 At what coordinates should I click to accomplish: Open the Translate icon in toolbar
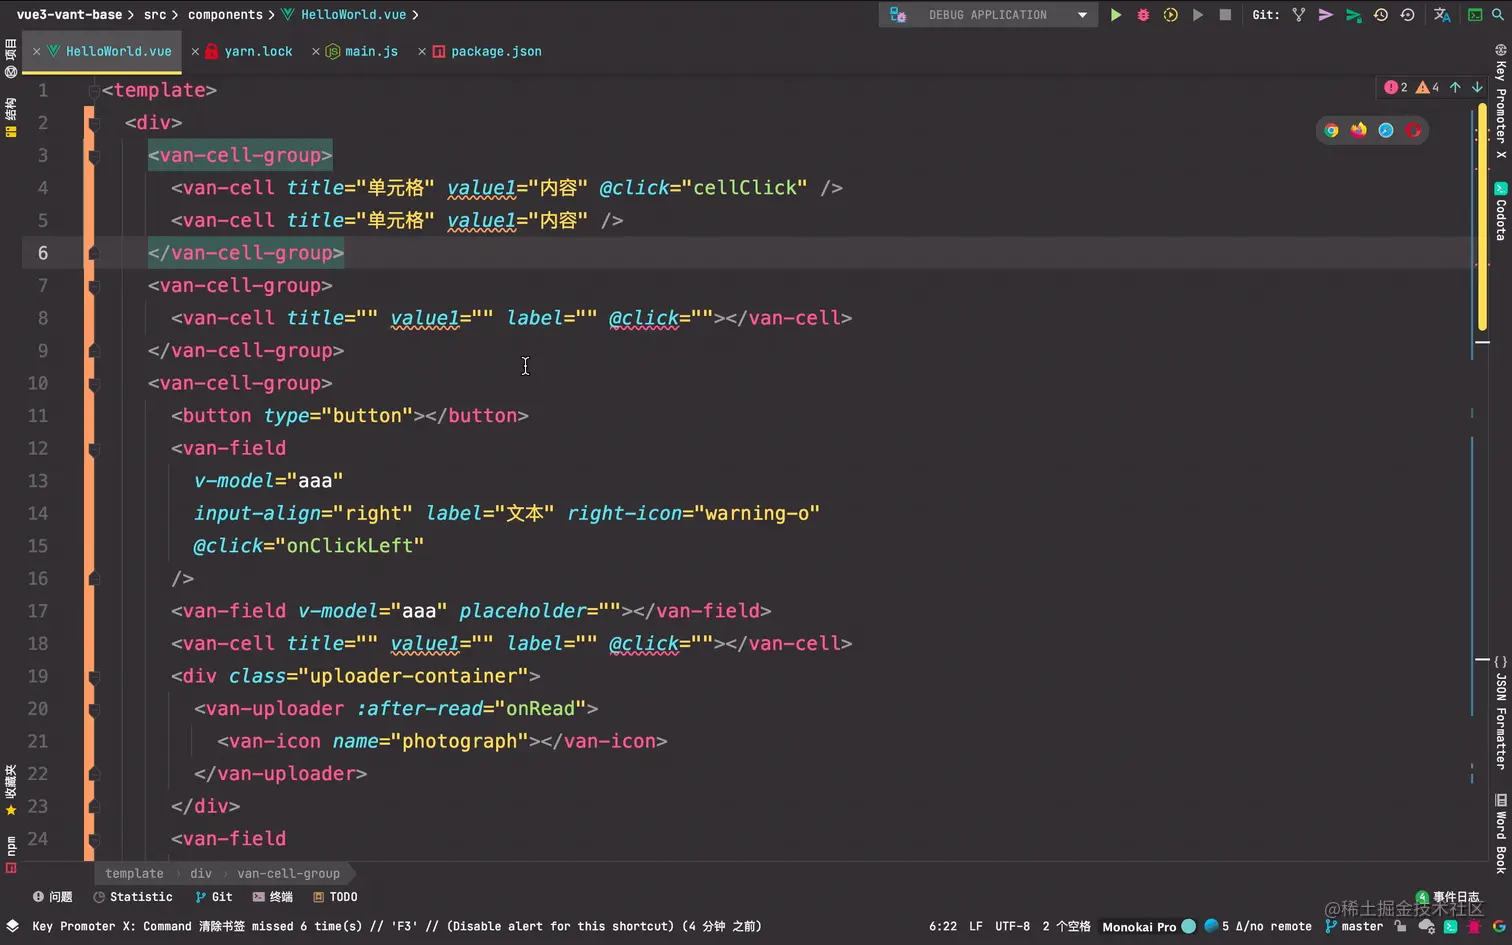(1442, 15)
